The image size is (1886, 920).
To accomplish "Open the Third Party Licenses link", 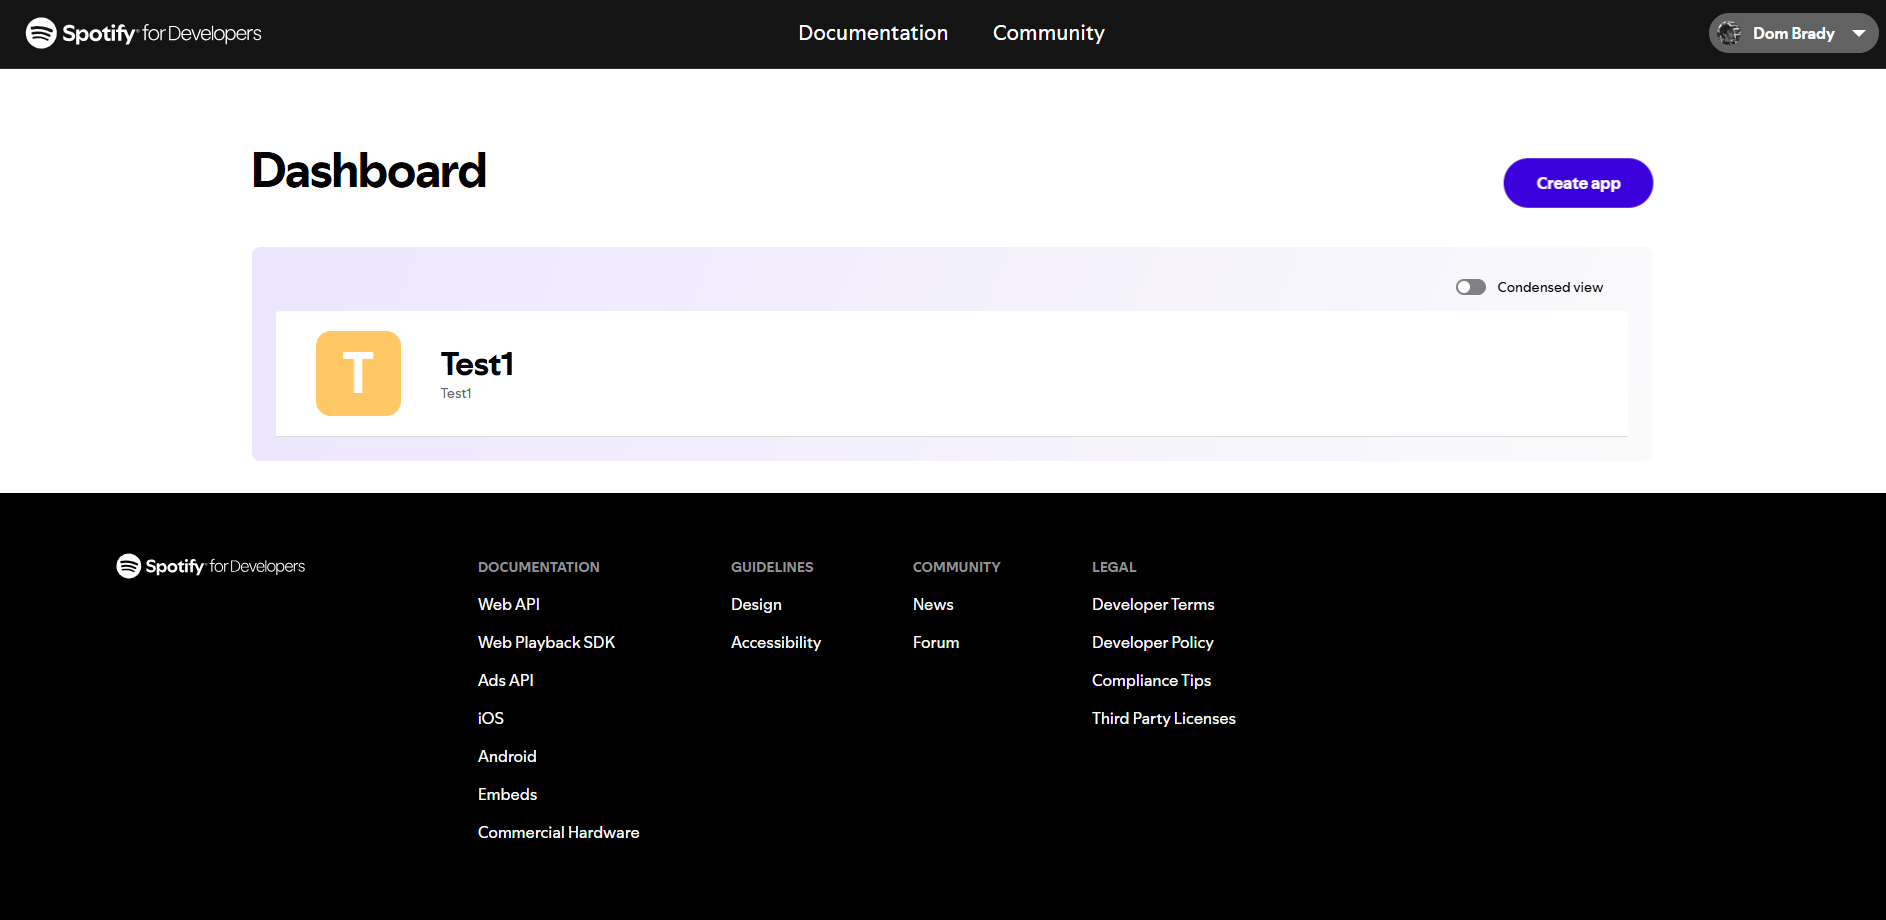I will 1164,718.
